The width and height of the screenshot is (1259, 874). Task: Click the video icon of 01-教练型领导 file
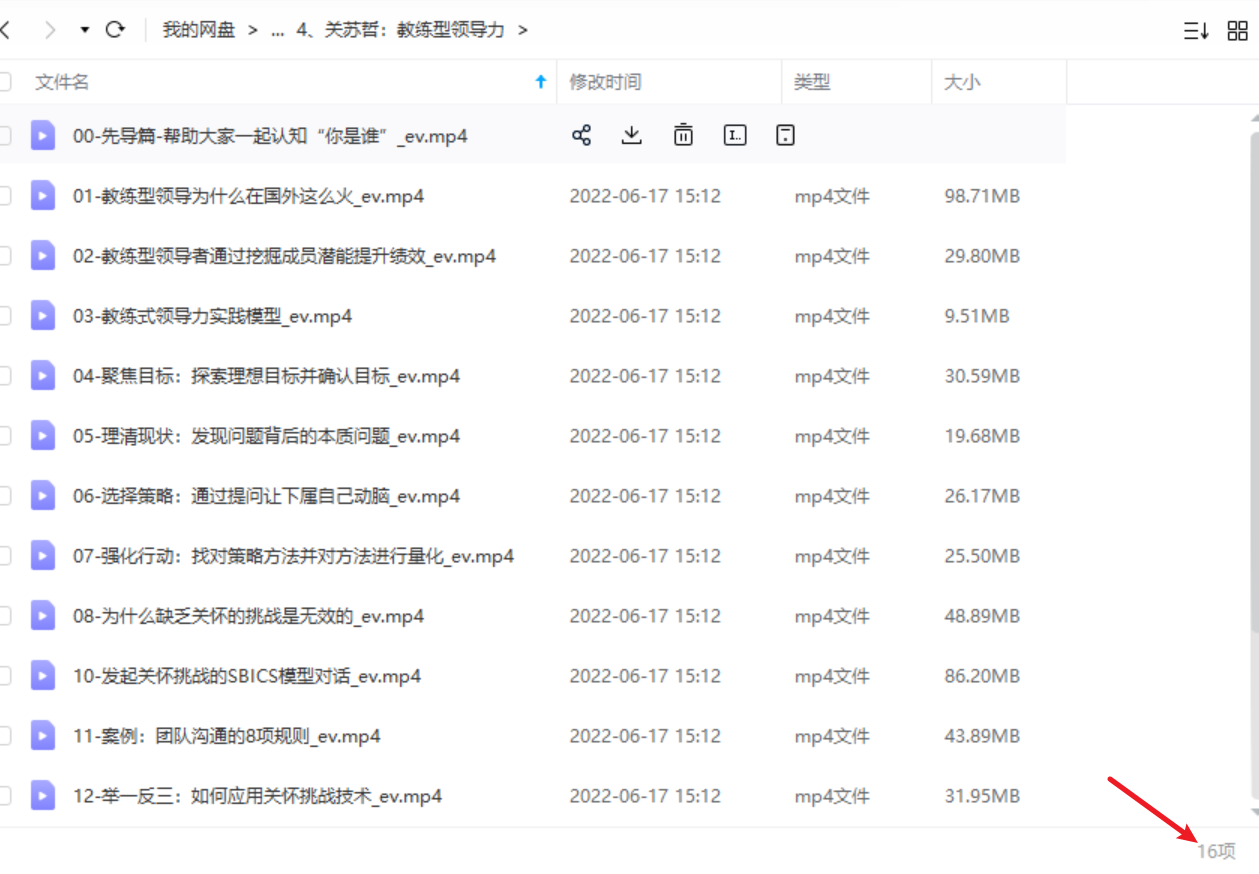(x=42, y=195)
